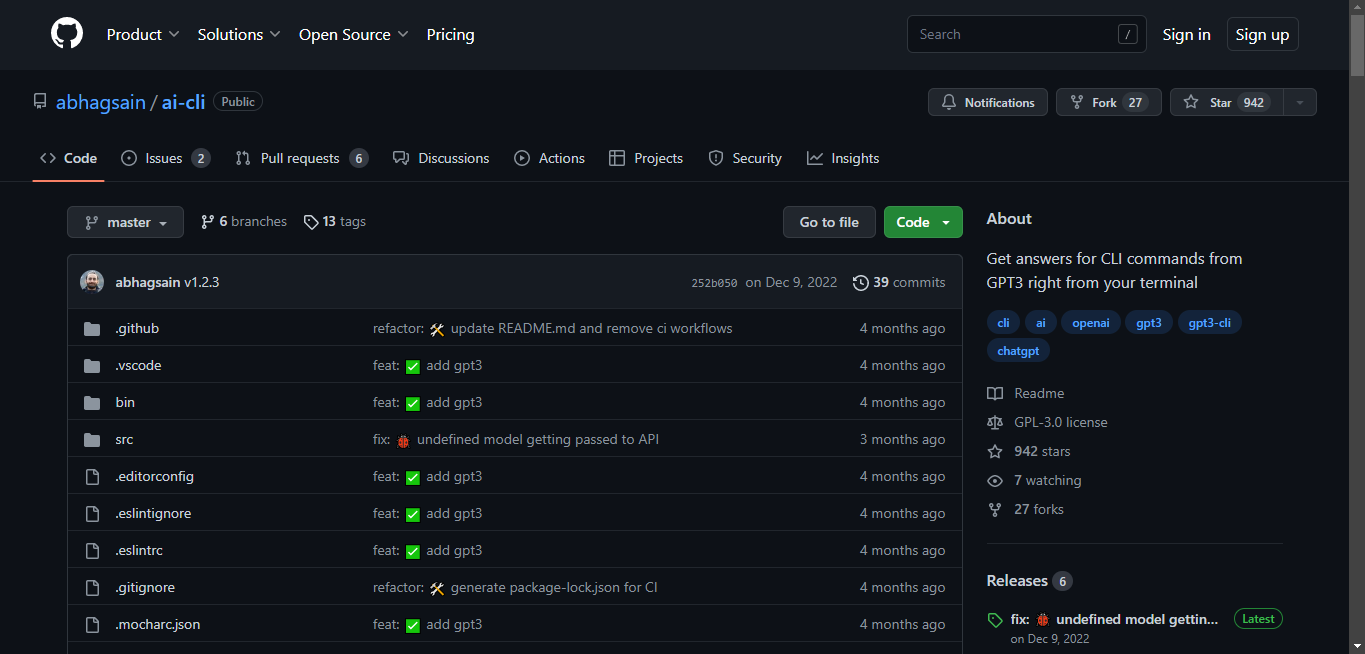Click the .eslintrc file icon
This screenshot has width=1365, height=654.
coord(93,551)
